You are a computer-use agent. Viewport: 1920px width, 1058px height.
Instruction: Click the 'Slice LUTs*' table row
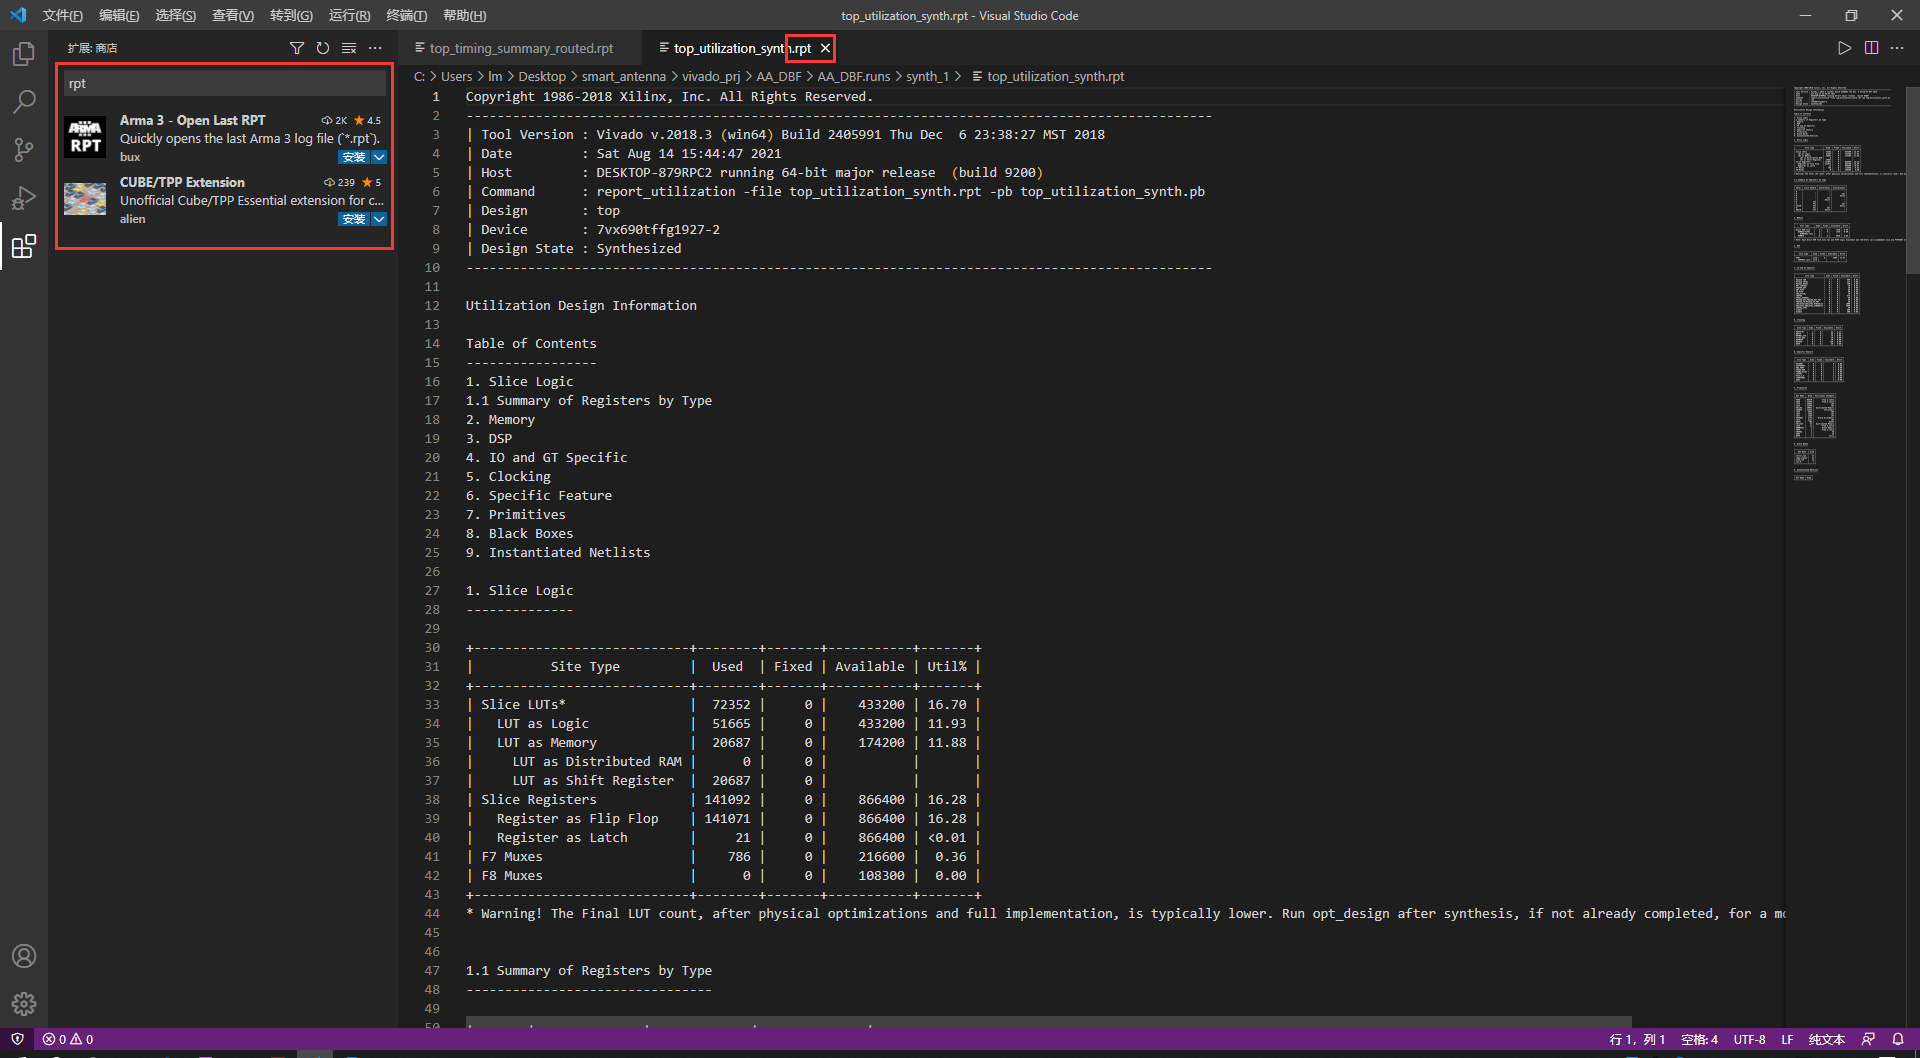click(x=722, y=704)
